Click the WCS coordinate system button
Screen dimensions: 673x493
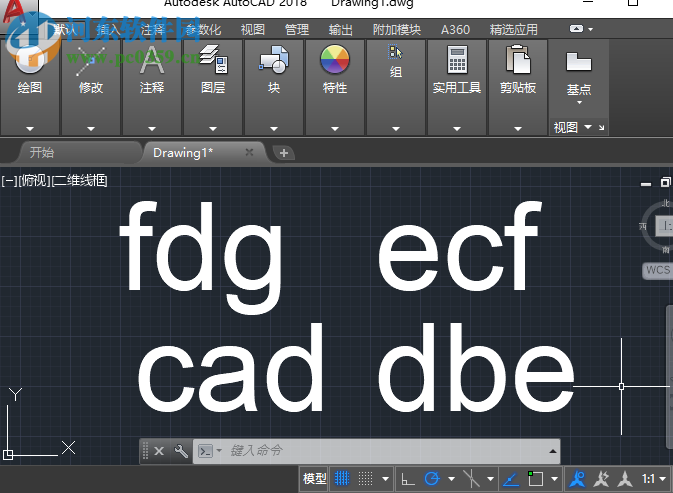tap(658, 270)
